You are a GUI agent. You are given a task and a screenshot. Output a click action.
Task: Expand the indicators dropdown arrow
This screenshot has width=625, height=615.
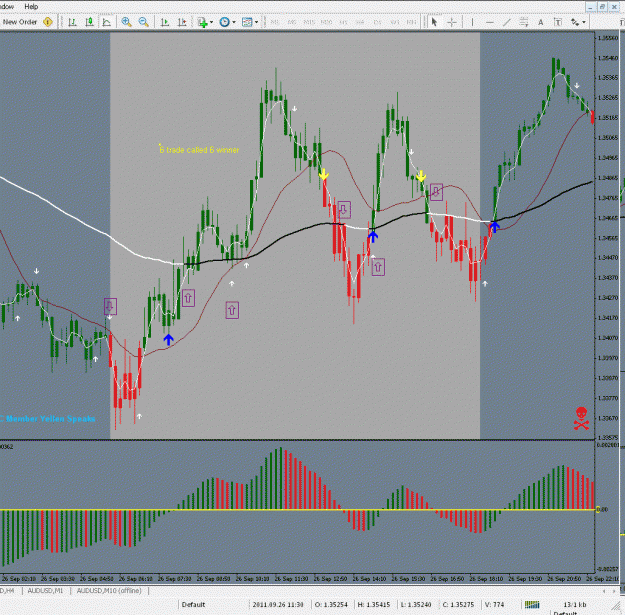[x=211, y=22]
